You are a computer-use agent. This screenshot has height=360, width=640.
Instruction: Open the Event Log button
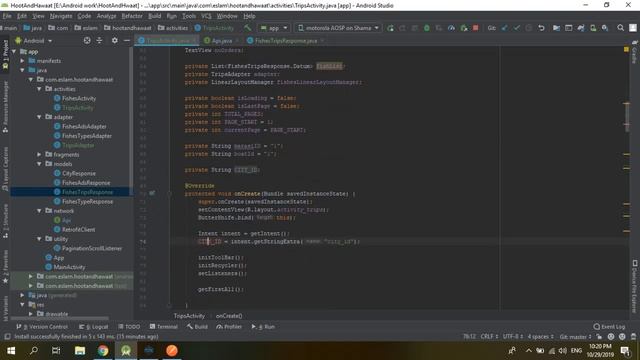(609, 327)
